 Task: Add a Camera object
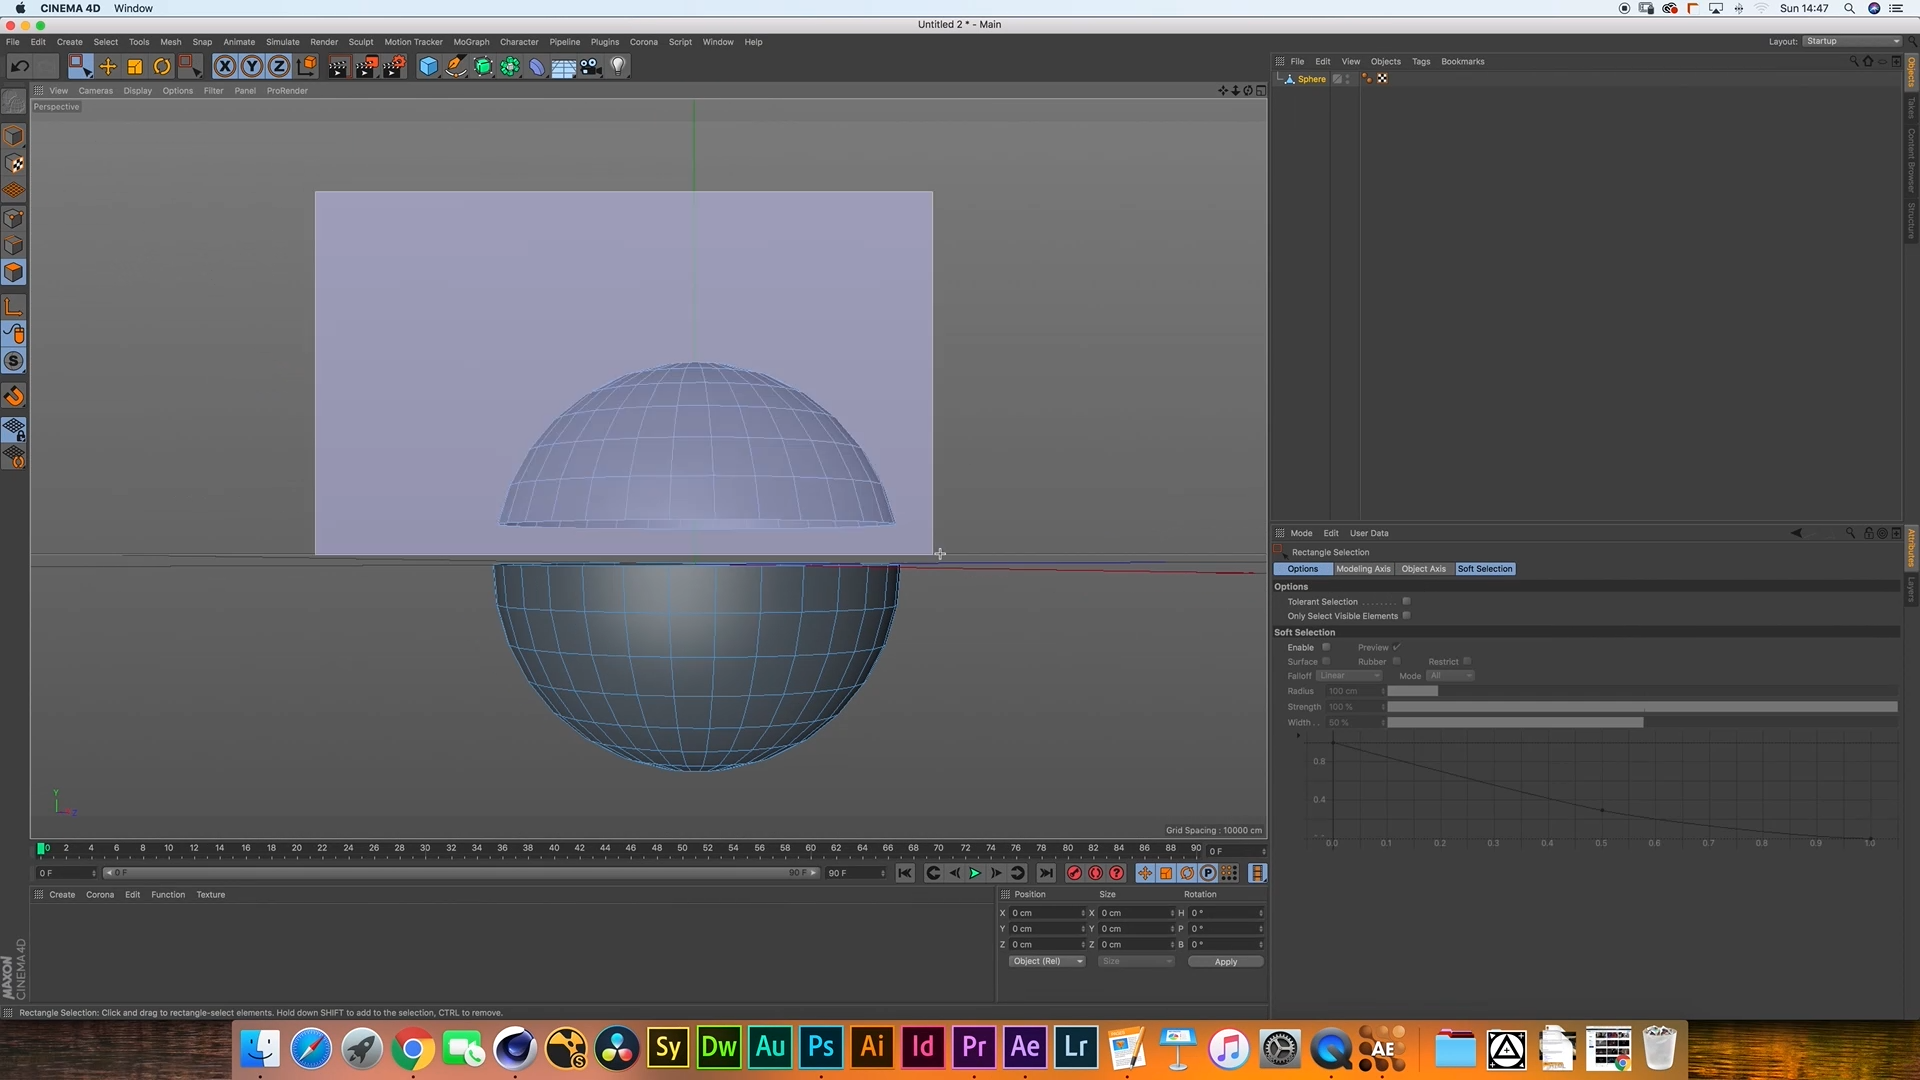point(591,66)
